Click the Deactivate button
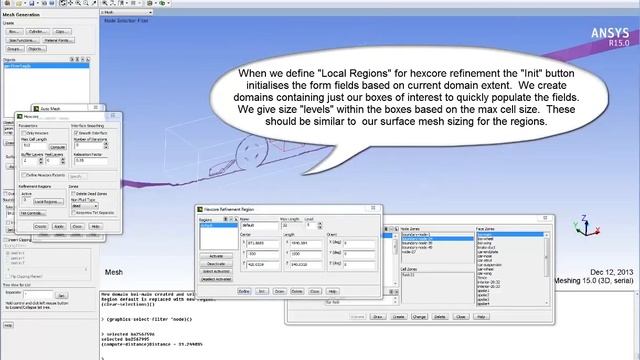The image size is (640, 360). click(216, 264)
